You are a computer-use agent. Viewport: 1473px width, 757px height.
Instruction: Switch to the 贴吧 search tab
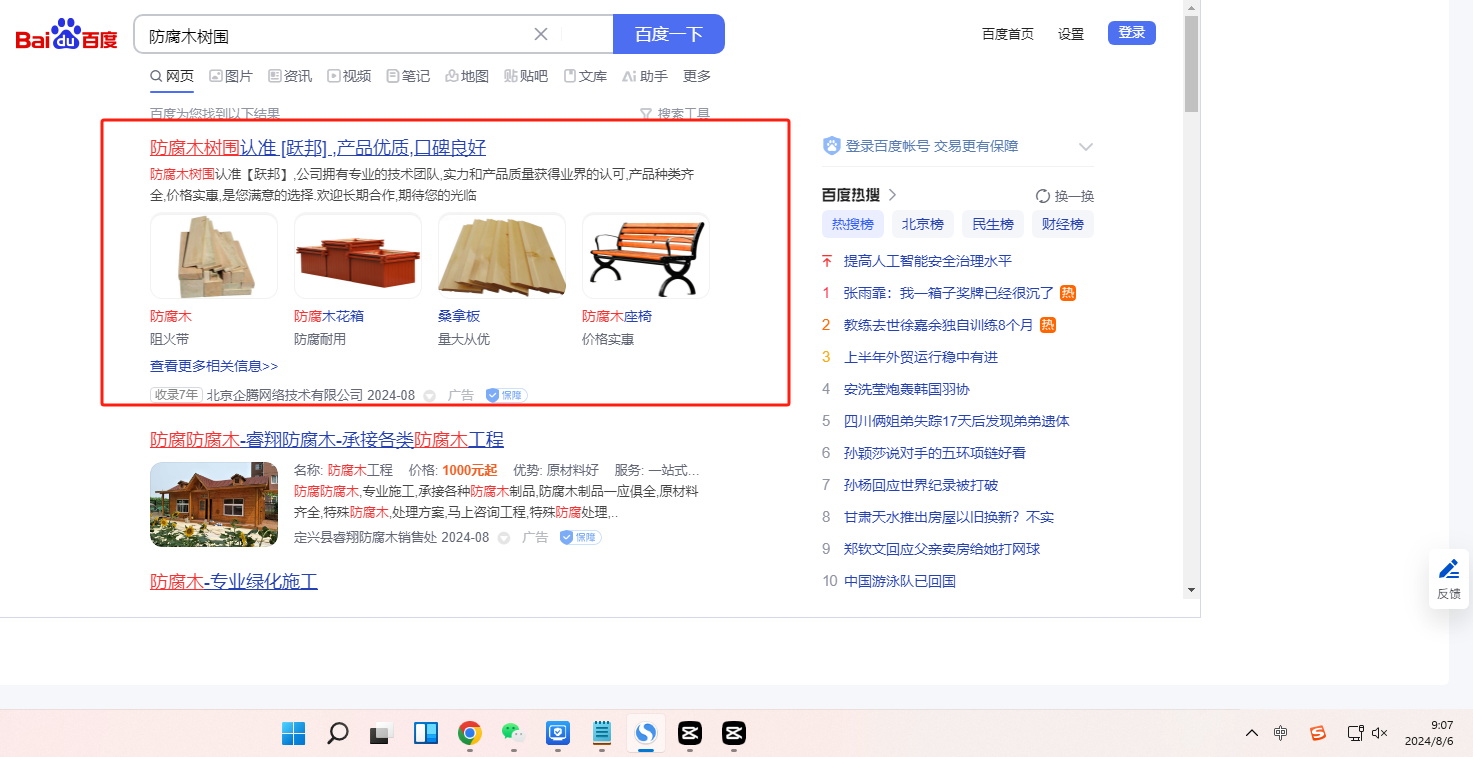(526, 76)
